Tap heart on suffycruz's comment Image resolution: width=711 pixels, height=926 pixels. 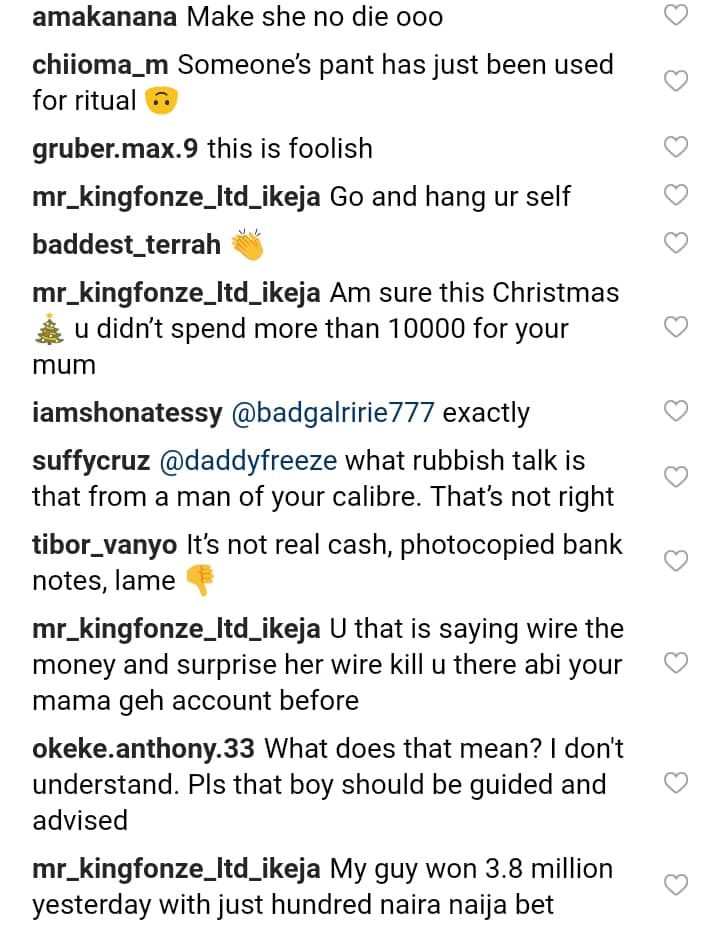(x=677, y=477)
